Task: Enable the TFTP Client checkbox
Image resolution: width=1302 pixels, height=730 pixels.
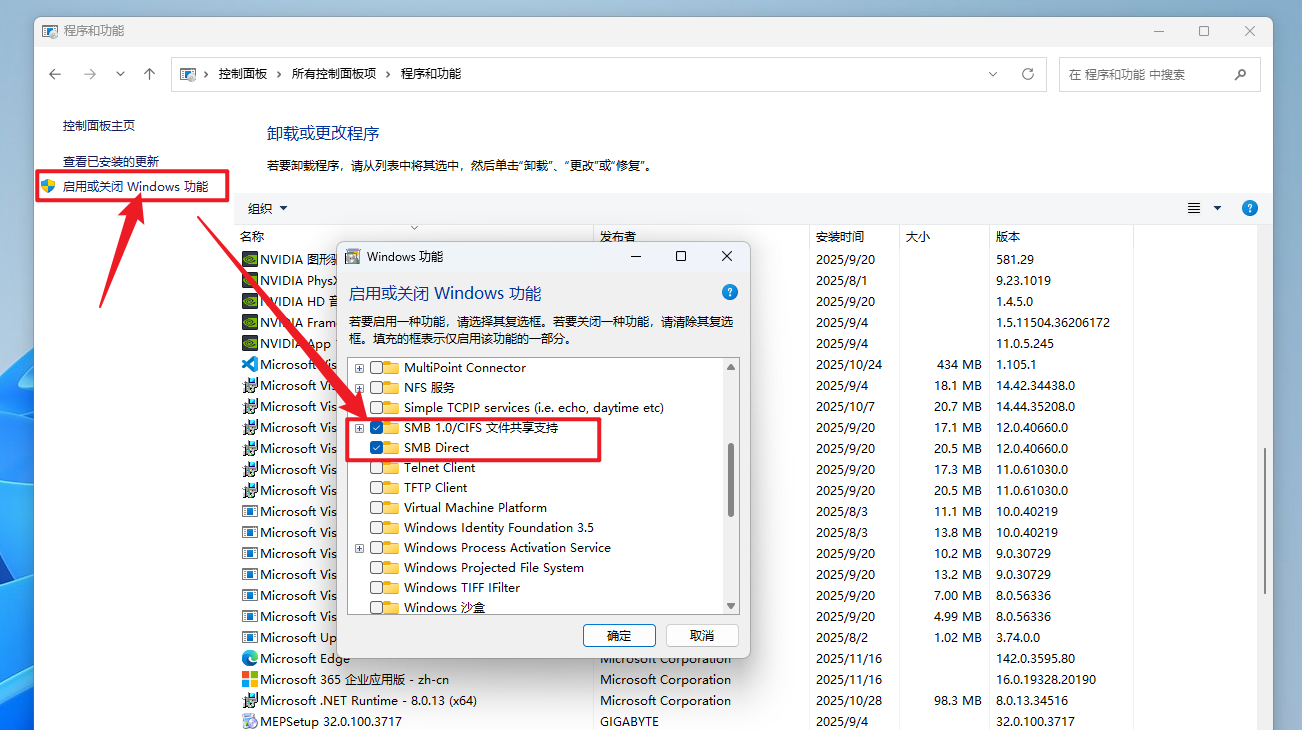Action: [x=377, y=487]
